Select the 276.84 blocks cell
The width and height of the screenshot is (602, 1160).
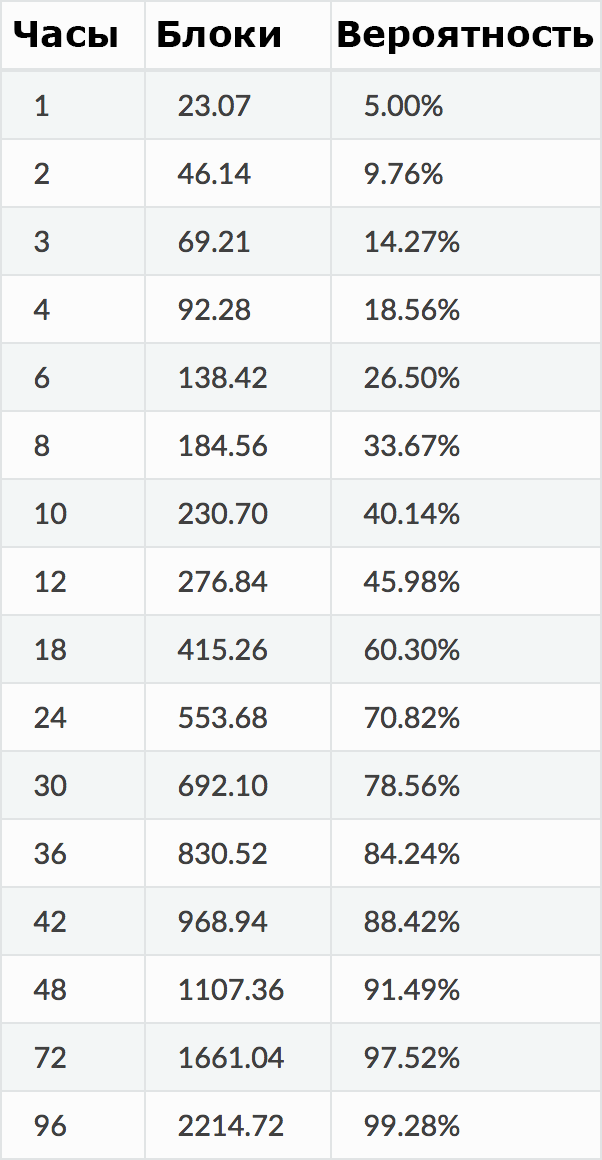(x=237, y=581)
